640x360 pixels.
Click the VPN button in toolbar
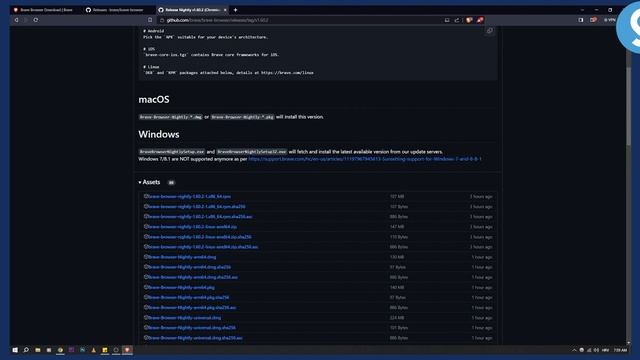(610, 20)
